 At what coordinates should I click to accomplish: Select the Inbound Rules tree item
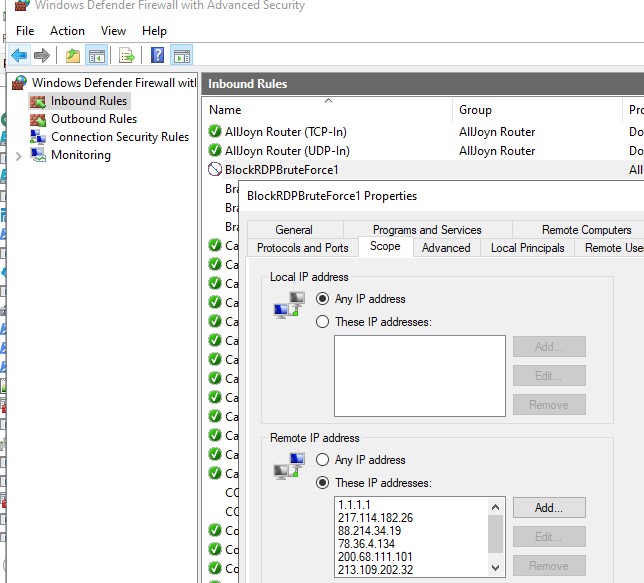click(x=89, y=101)
